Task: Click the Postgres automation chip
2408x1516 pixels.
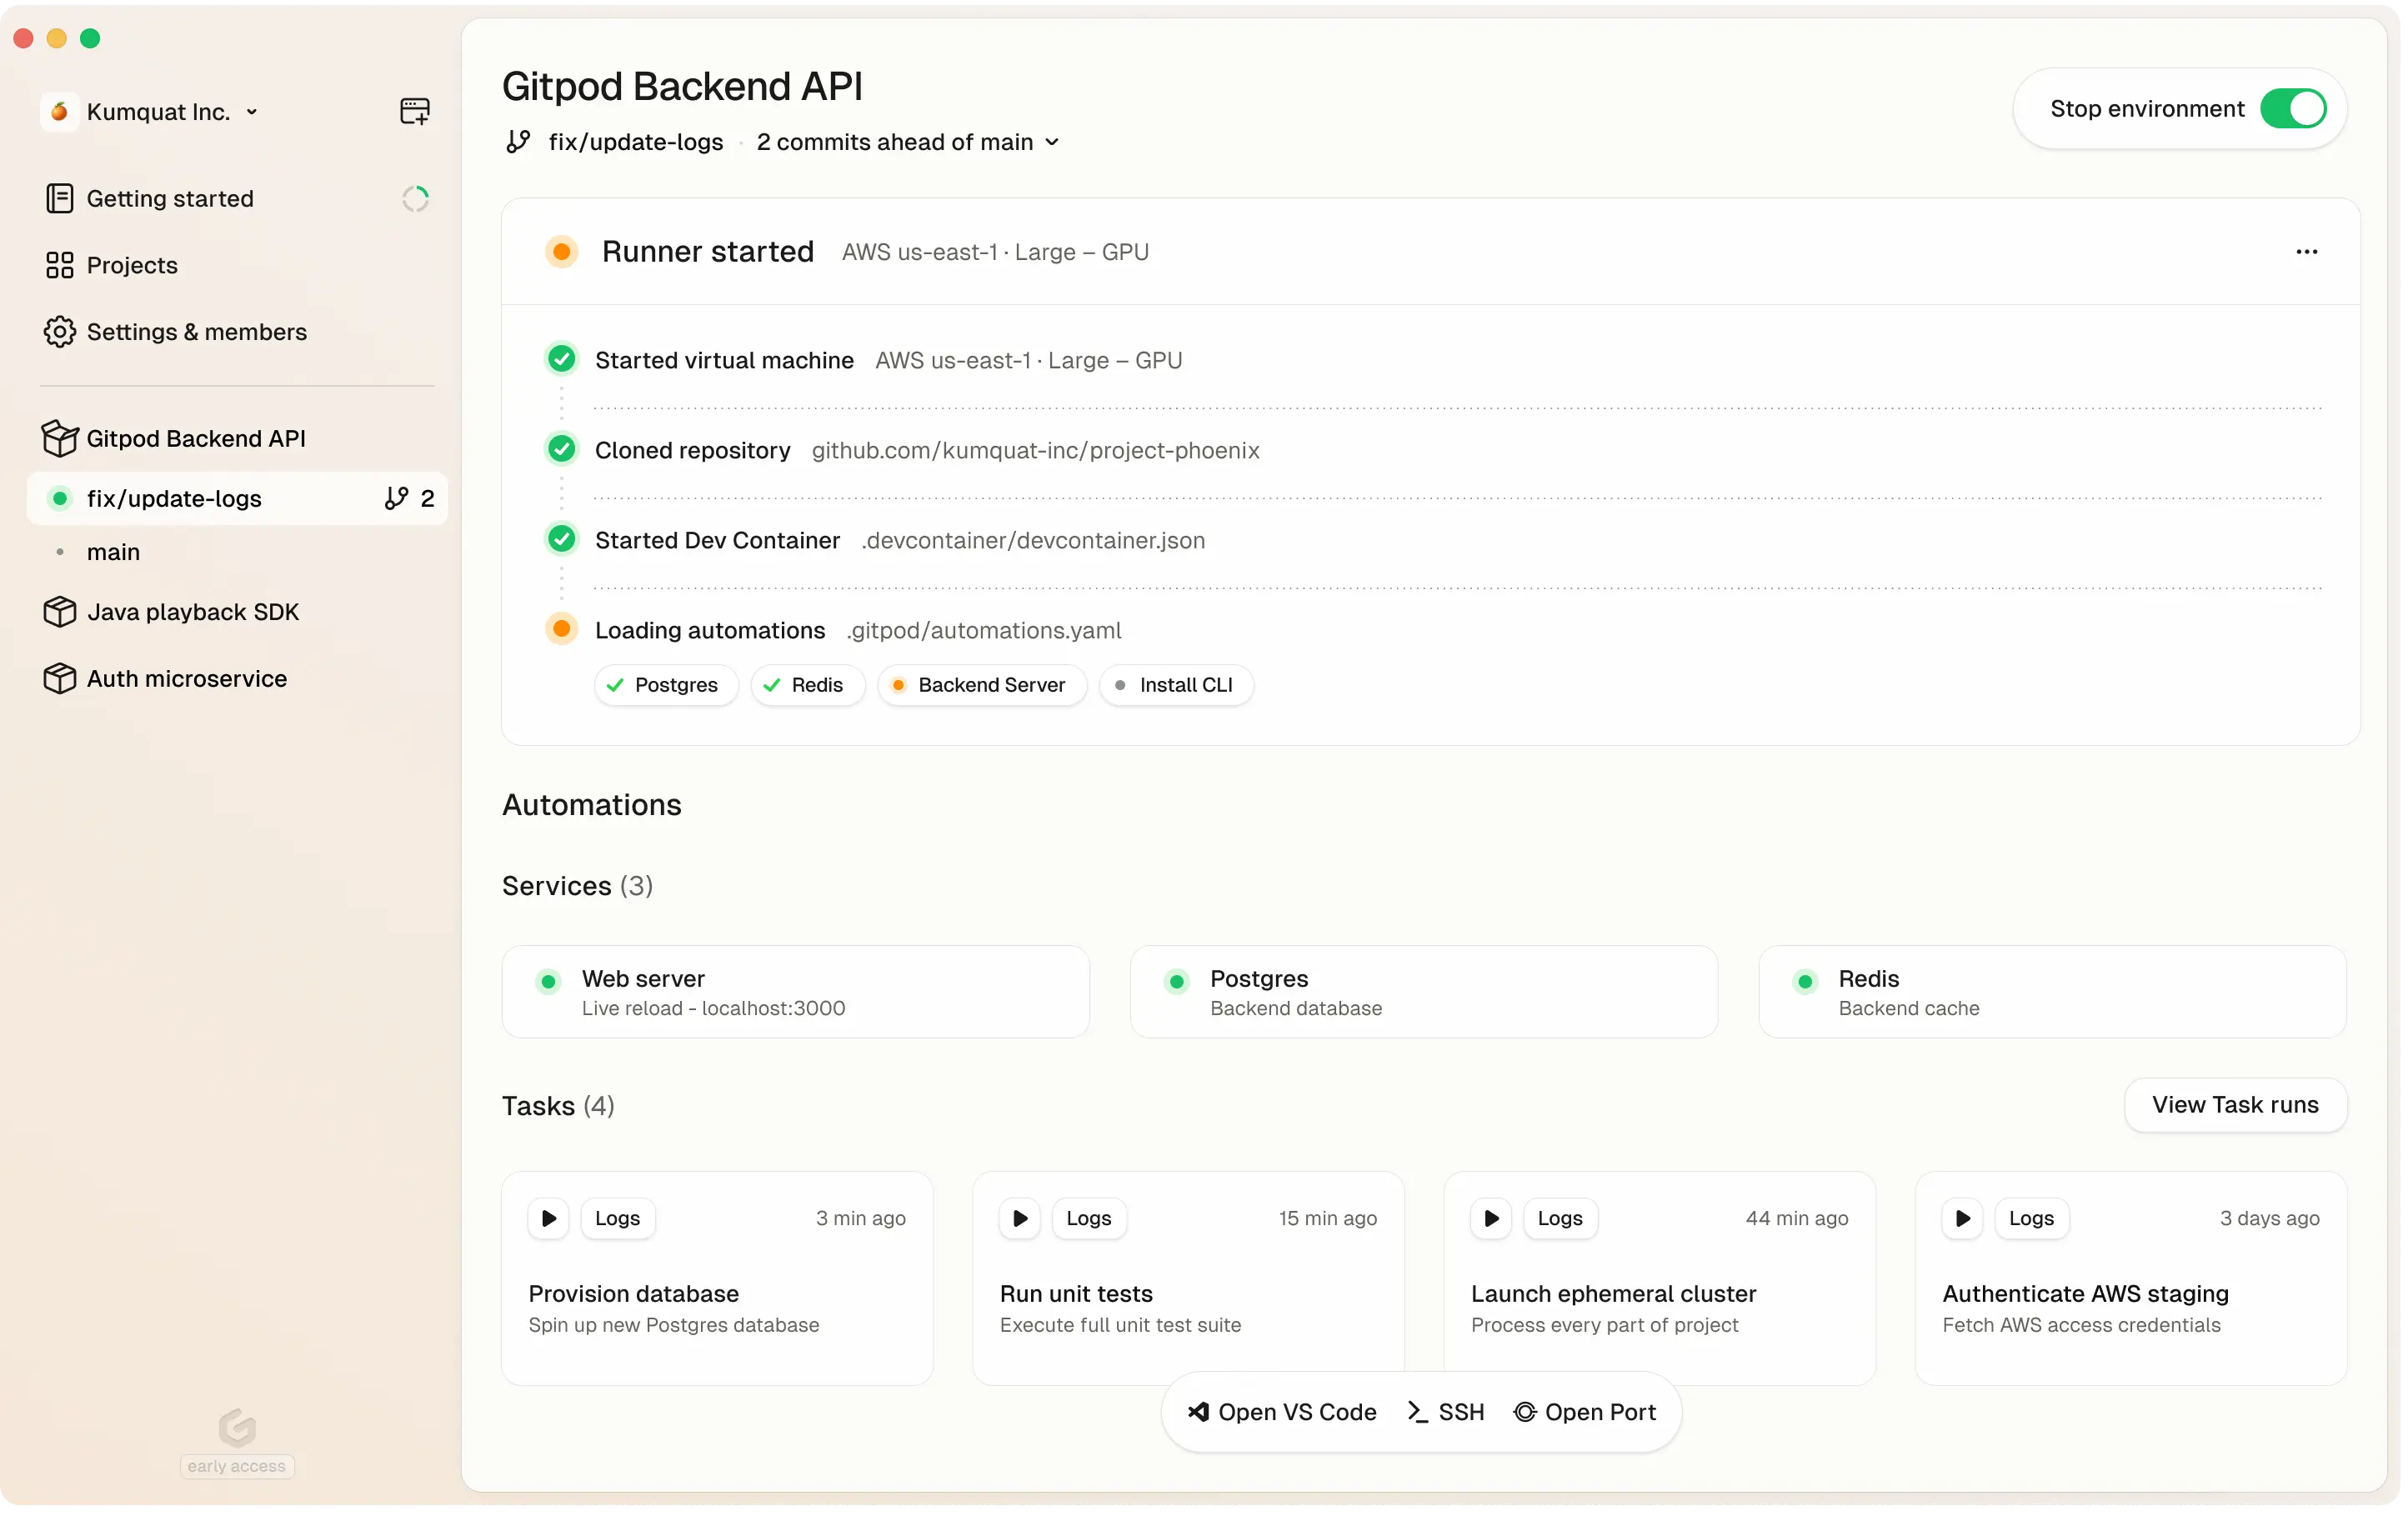Action: point(666,685)
